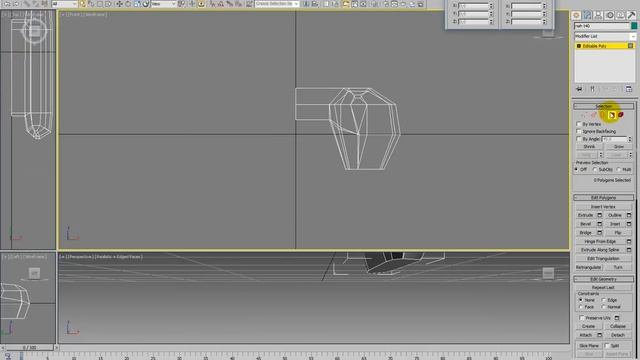Select Polygon sub-object level icon

(x=611, y=115)
